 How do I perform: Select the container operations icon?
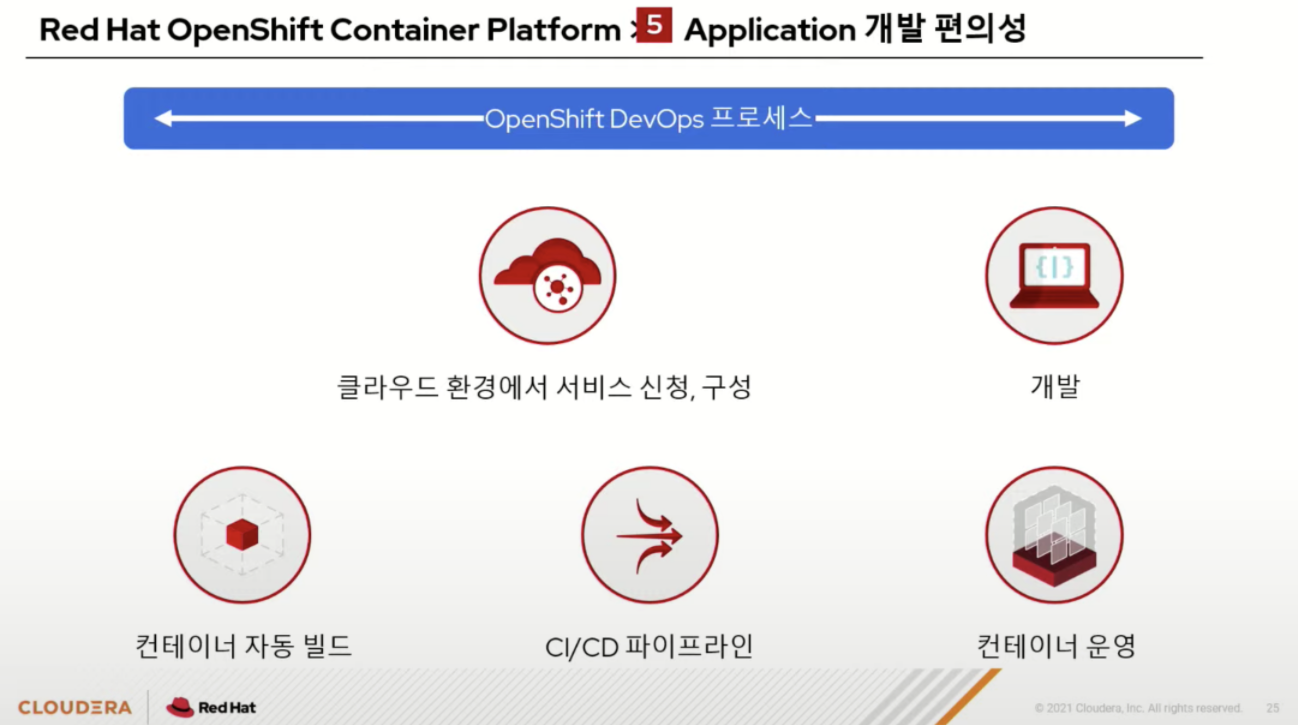[x=1054, y=535]
